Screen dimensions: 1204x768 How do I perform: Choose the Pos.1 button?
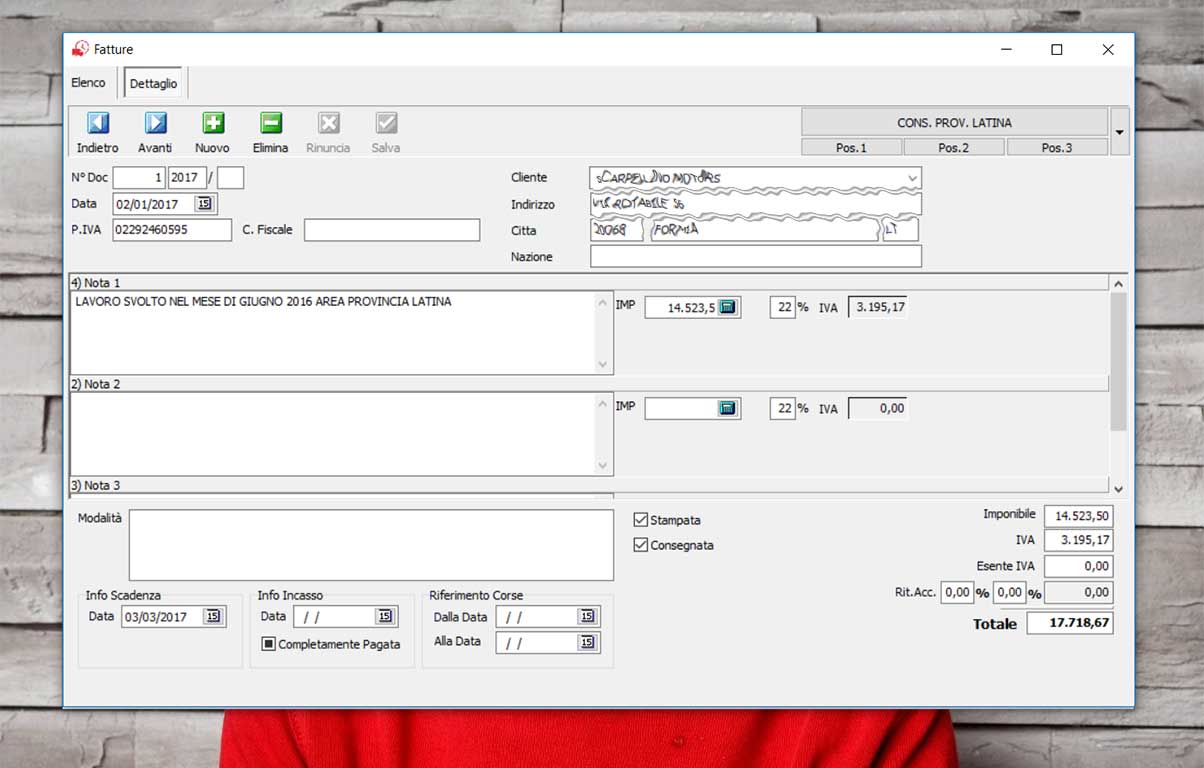tap(851, 148)
